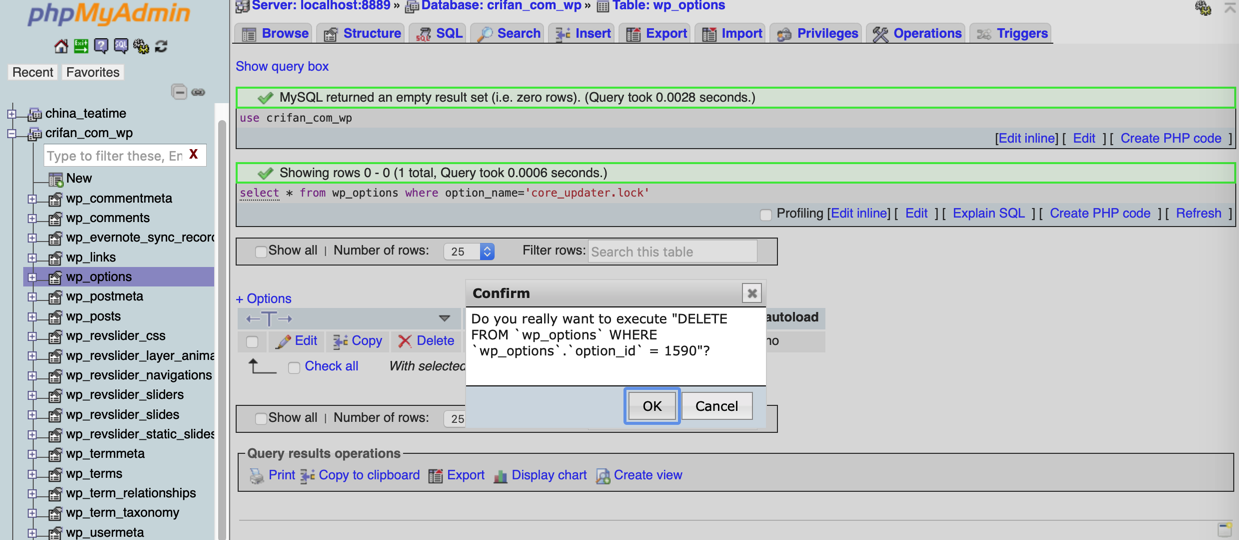The height and width of the screenshot is (540, 1239).
Task: Go to phpMyAdmin home icon
Action: click(61, 46)
